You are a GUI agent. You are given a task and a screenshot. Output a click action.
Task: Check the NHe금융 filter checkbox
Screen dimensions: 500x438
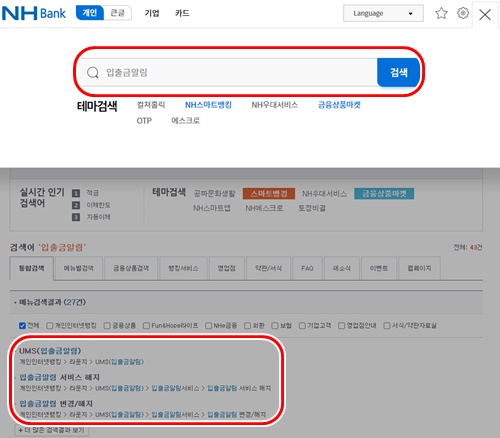(x=209, y=326)
